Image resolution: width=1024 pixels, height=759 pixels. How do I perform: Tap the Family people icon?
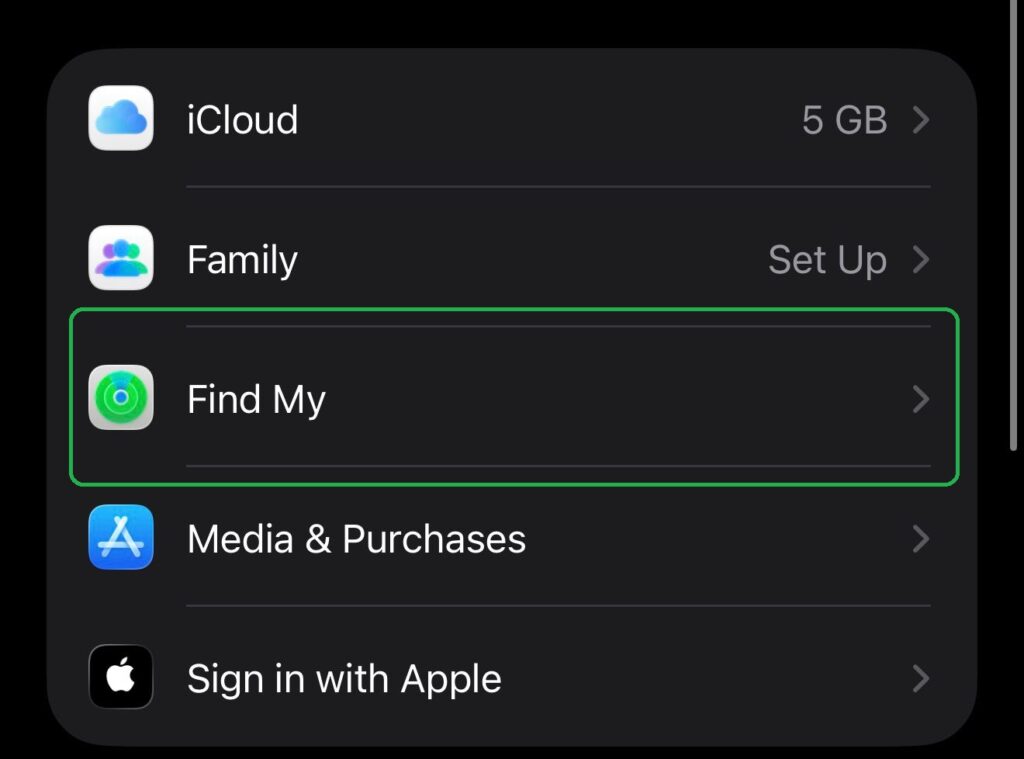tap(121, 259)
